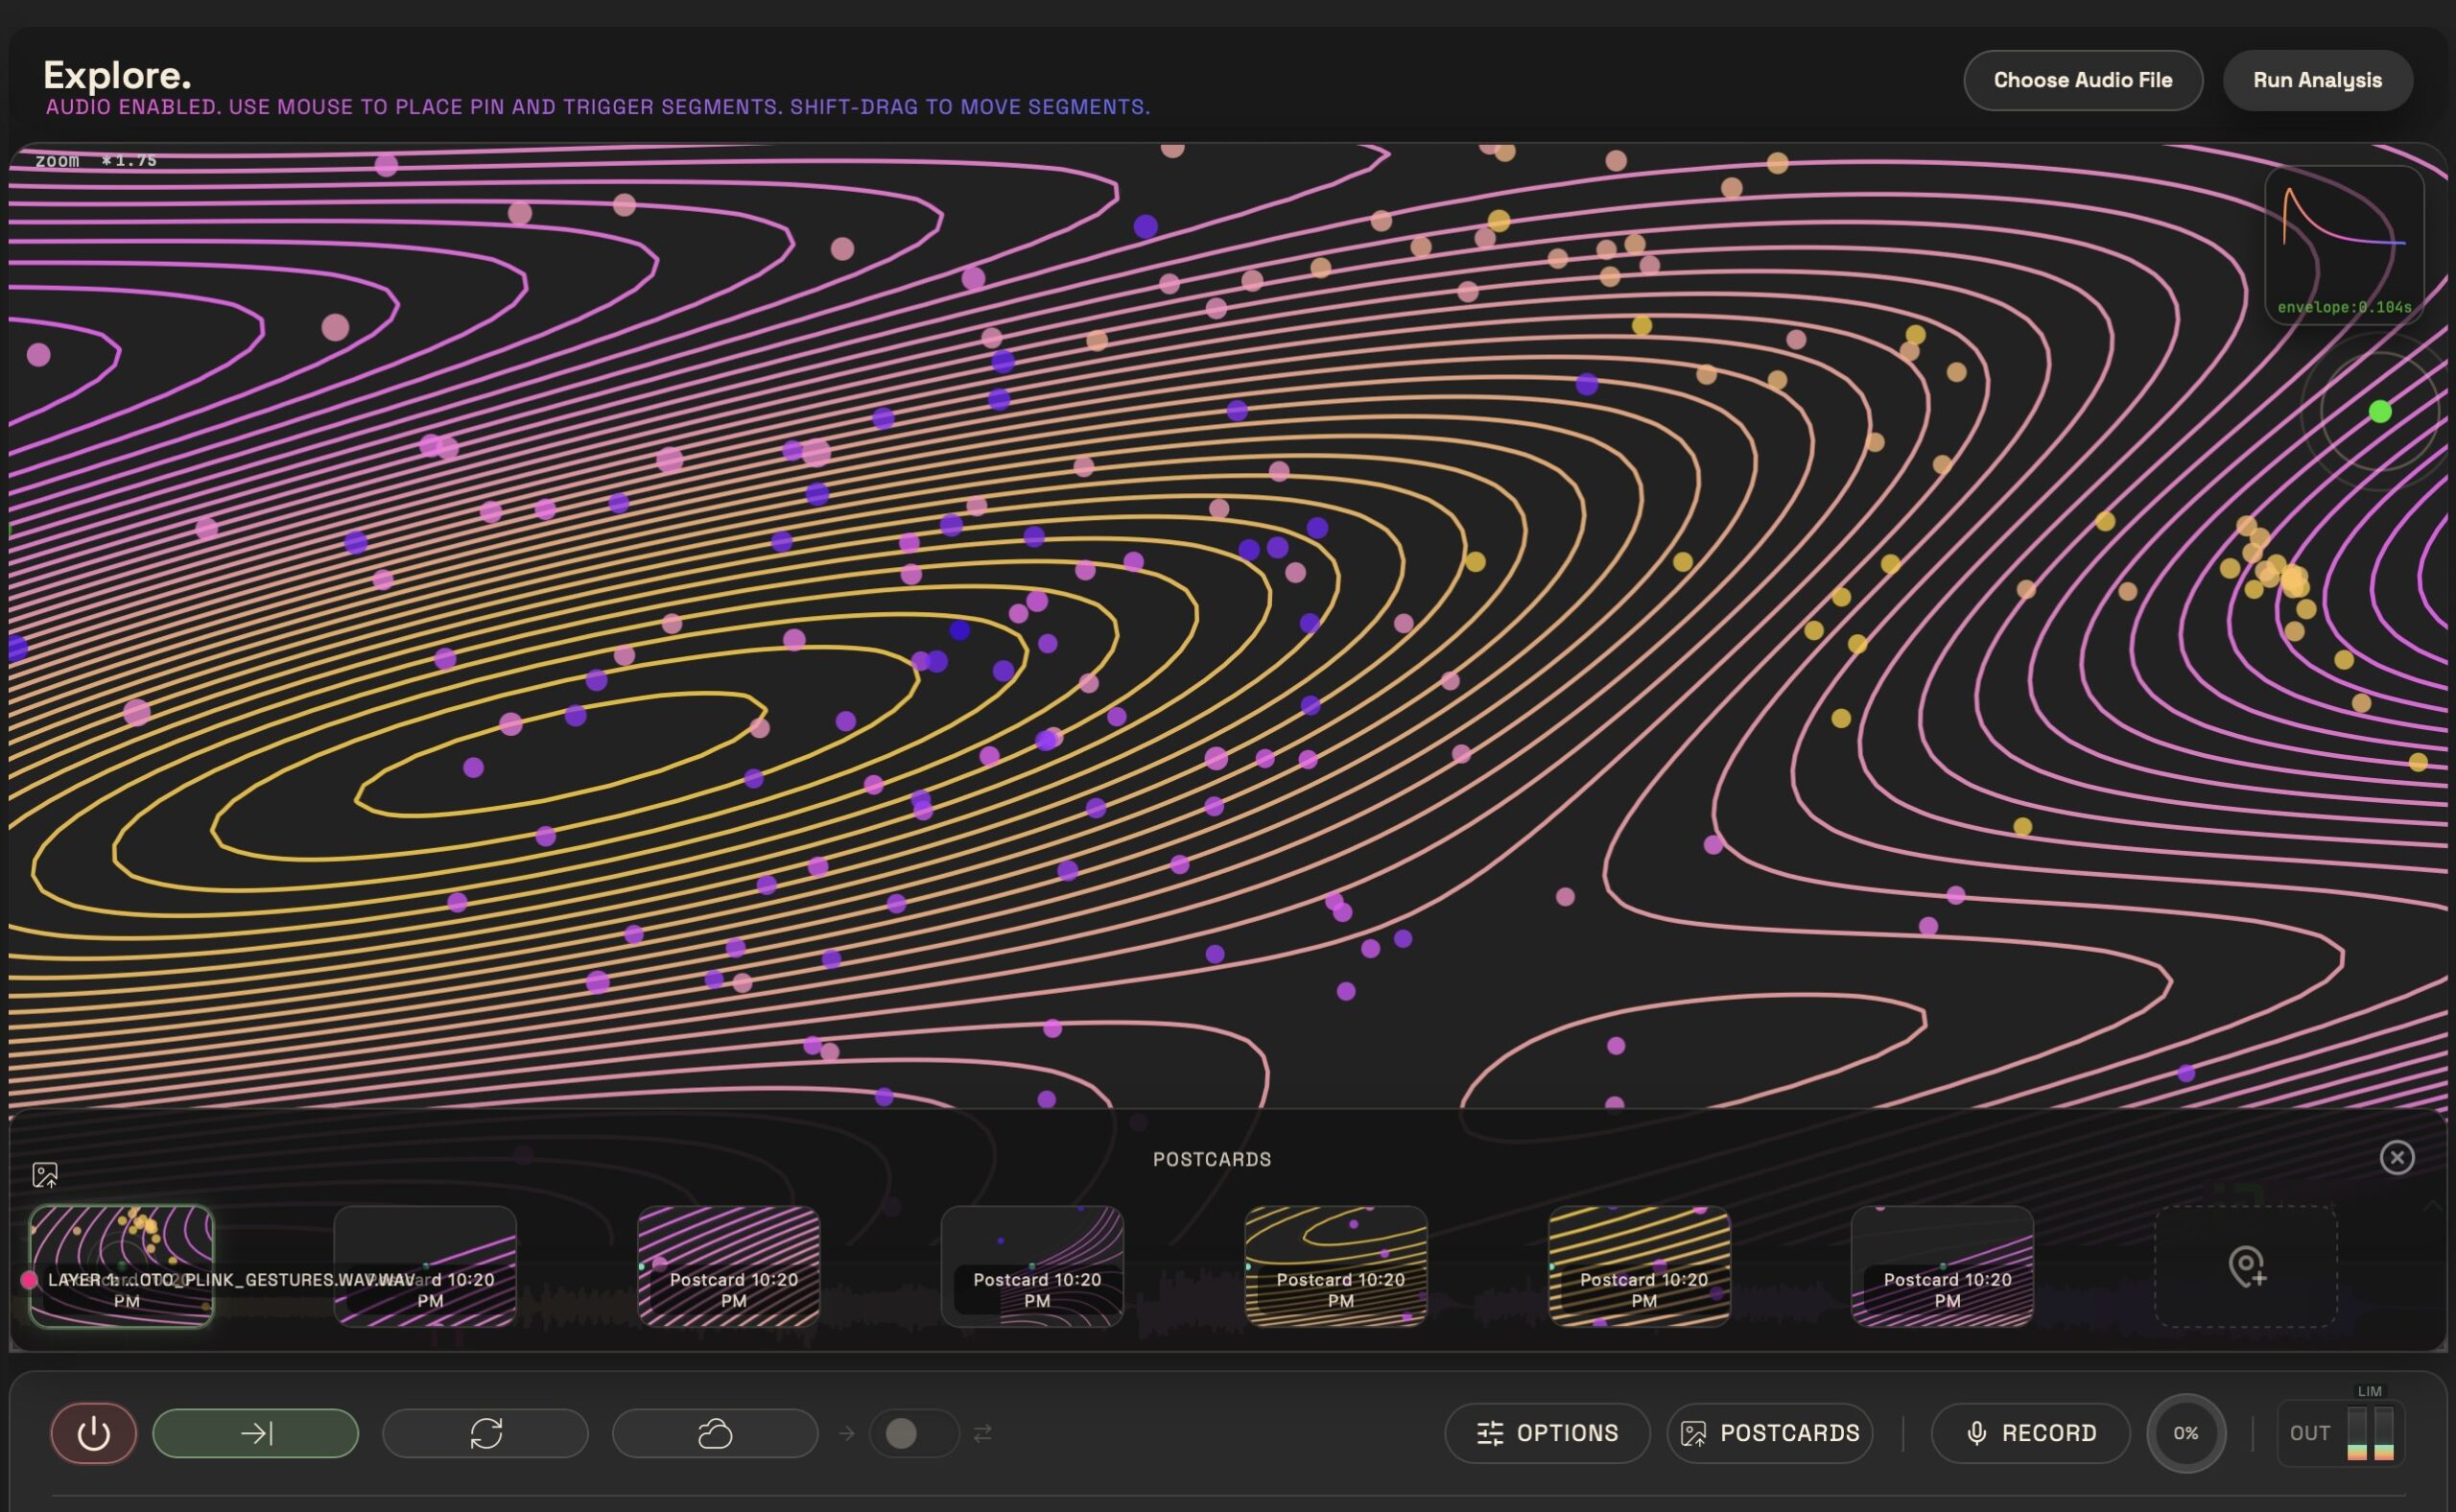2456x1512 pixels.
Task: Click the green dot in the circular pad
Action: pos(2380,411)
